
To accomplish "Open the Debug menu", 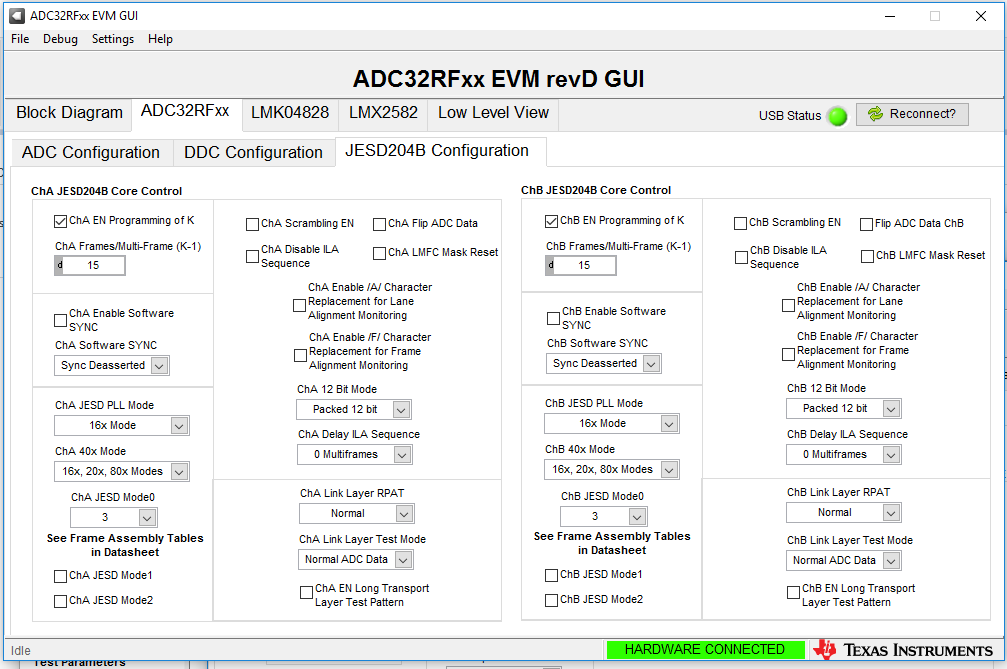I will [x=60, y=39].
